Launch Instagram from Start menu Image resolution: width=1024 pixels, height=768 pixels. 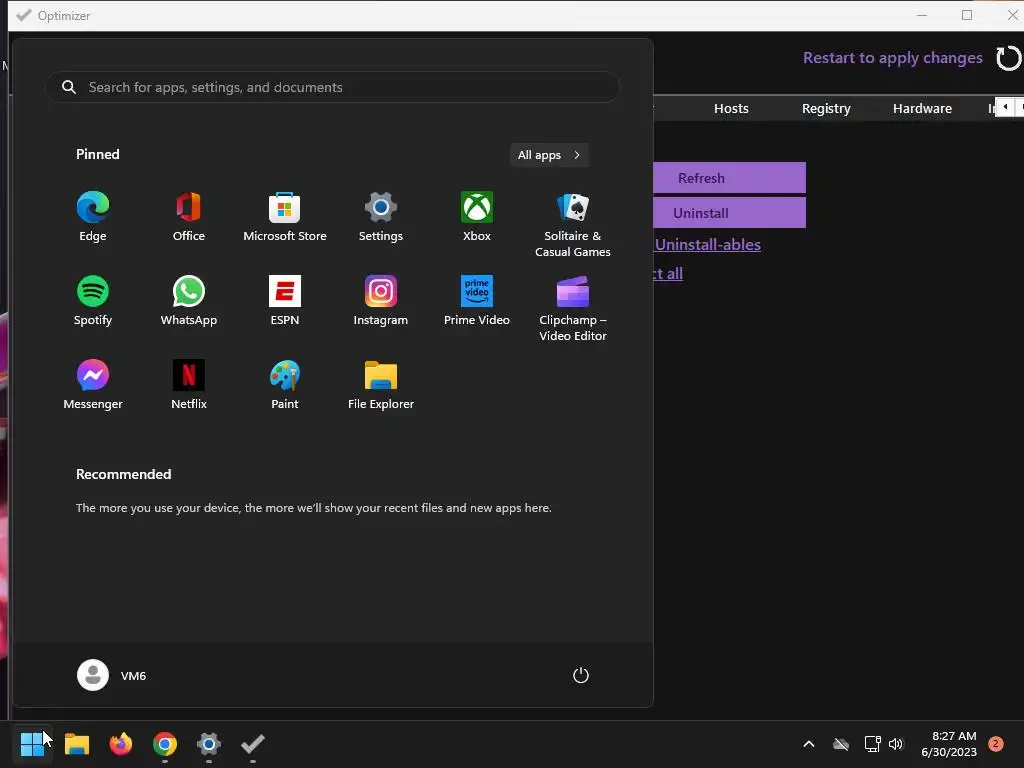(381, 300)
